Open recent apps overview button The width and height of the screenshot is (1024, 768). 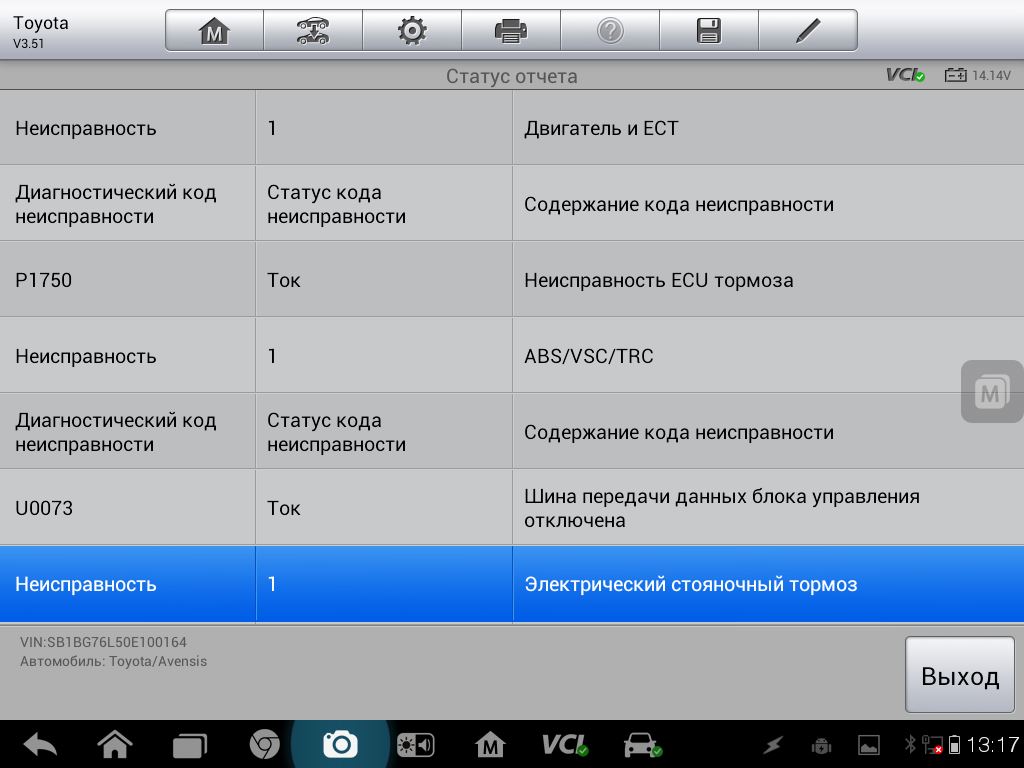tap(189, 744)
